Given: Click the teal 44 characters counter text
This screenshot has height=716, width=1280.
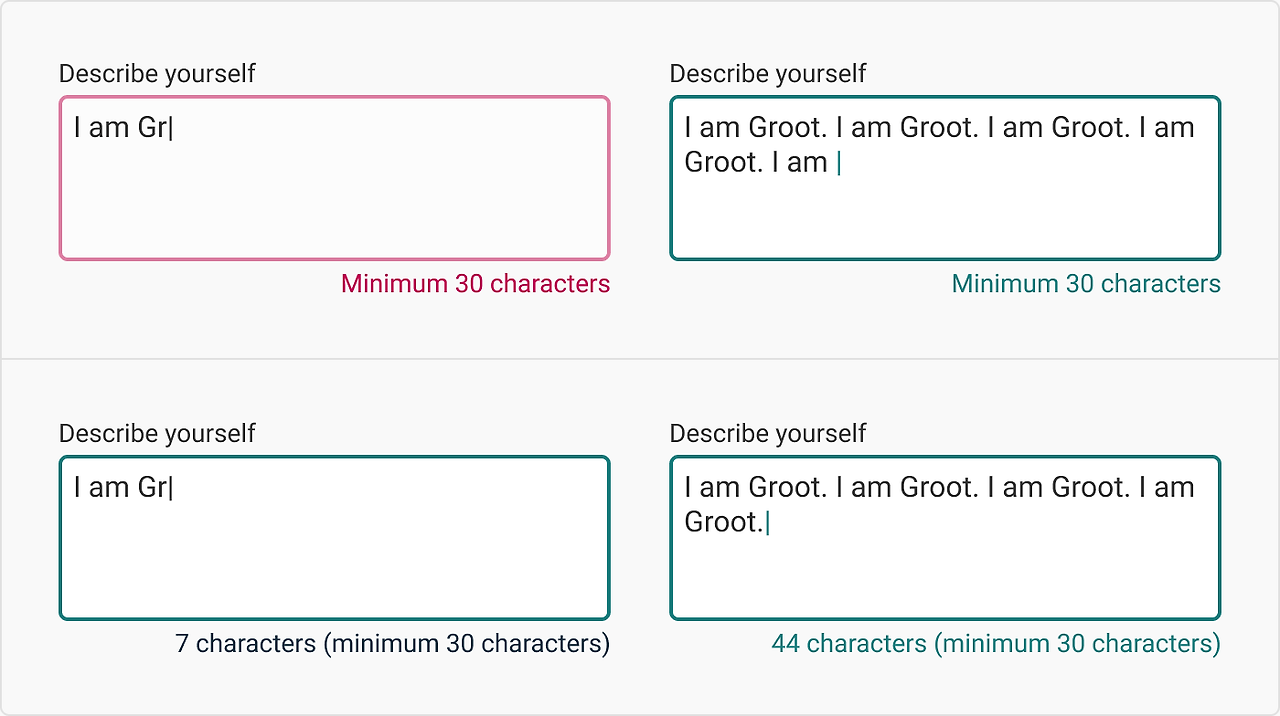Looking at the screenshot, I should [x=996, y=644].
